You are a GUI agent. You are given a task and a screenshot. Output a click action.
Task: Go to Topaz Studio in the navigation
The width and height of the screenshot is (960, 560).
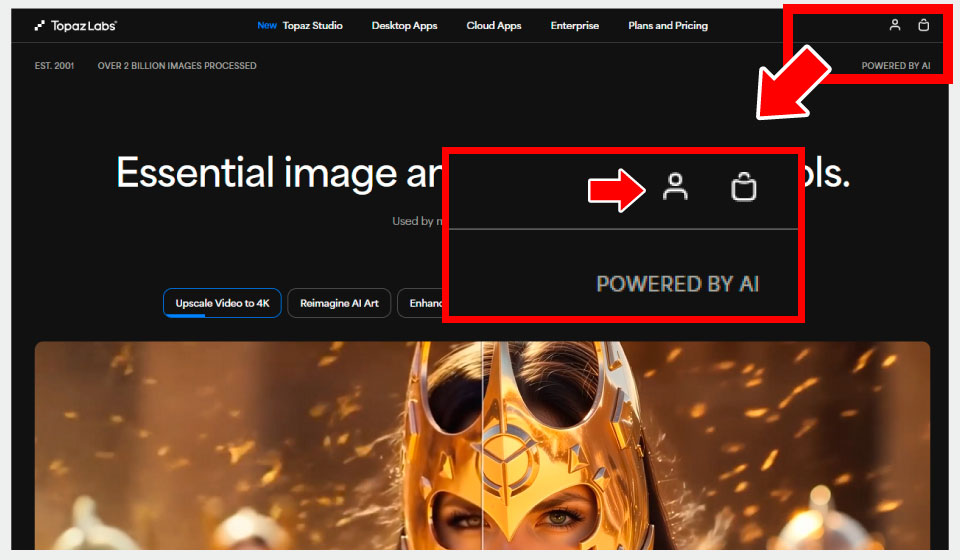point(312,26)
